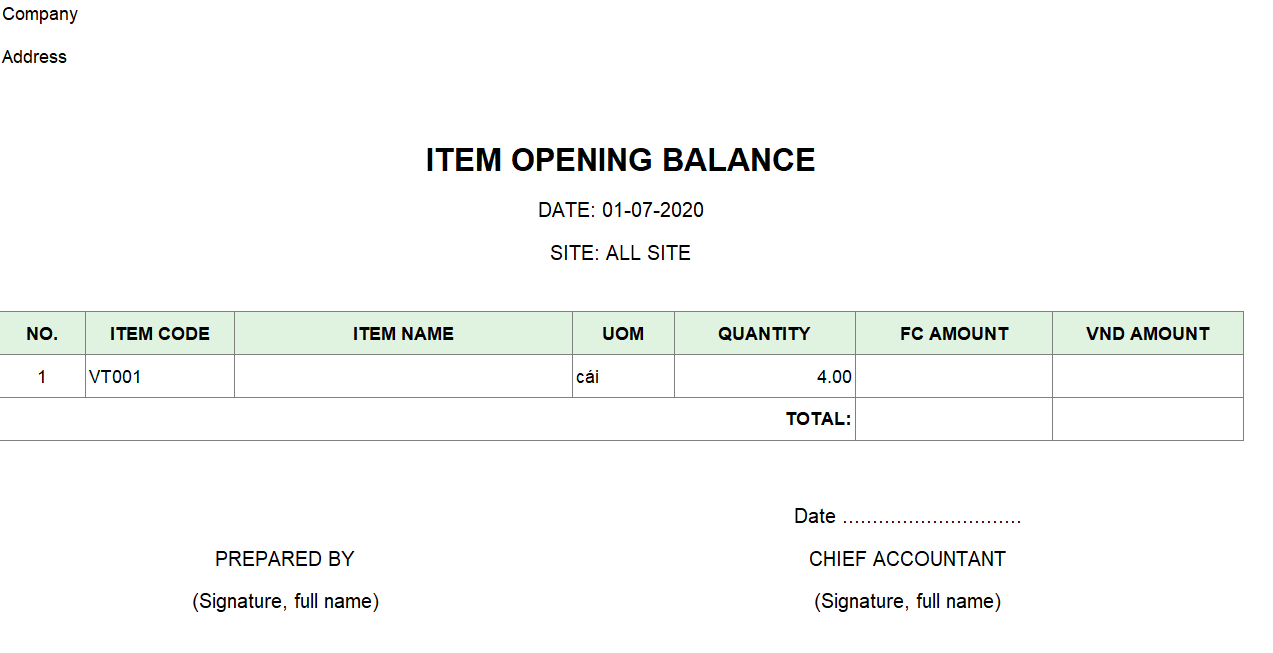The image size is (1273, 653).
Task: Click the VT001 item code cell
Action: point(115,377)
